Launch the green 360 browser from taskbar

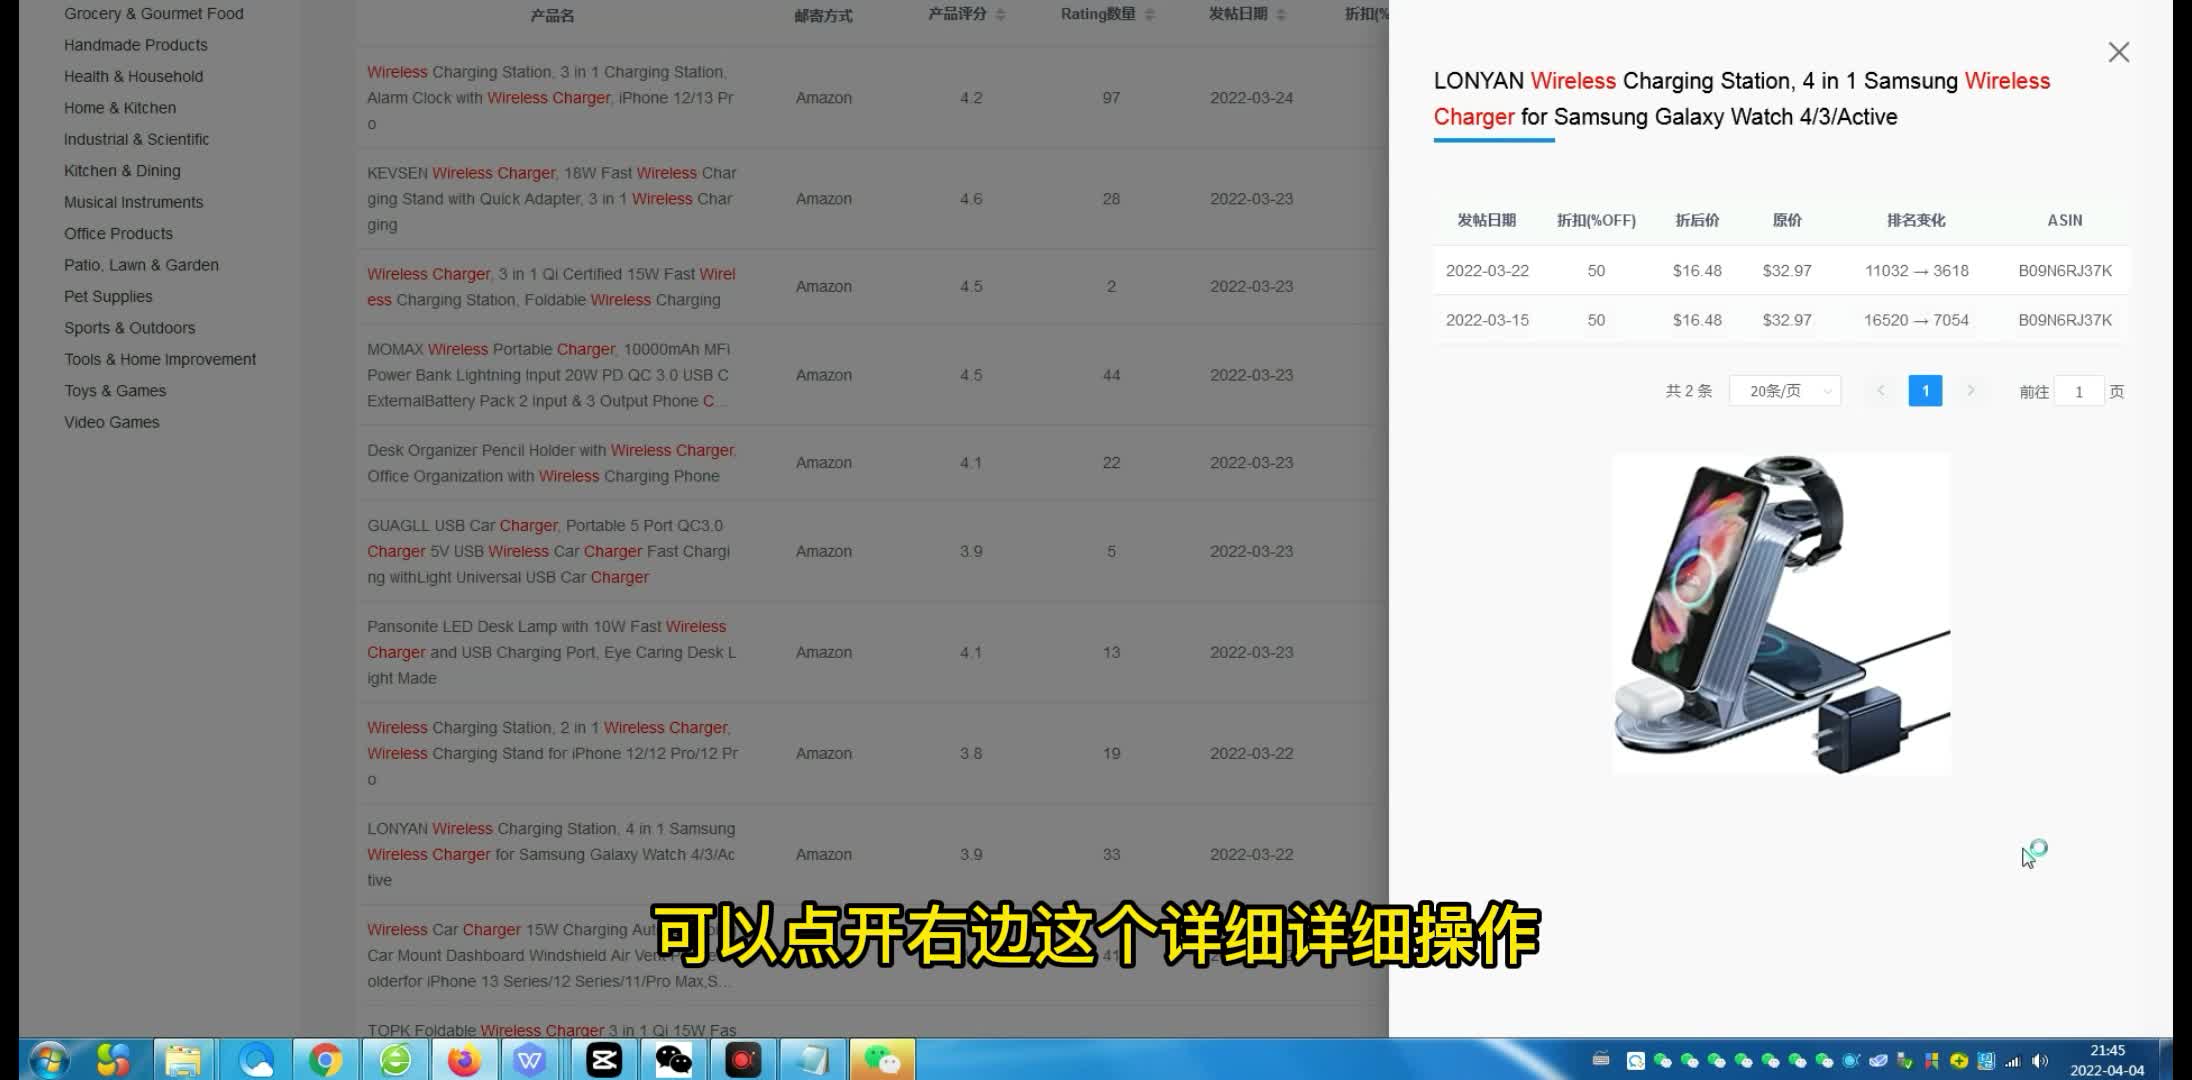(396, 1060)
